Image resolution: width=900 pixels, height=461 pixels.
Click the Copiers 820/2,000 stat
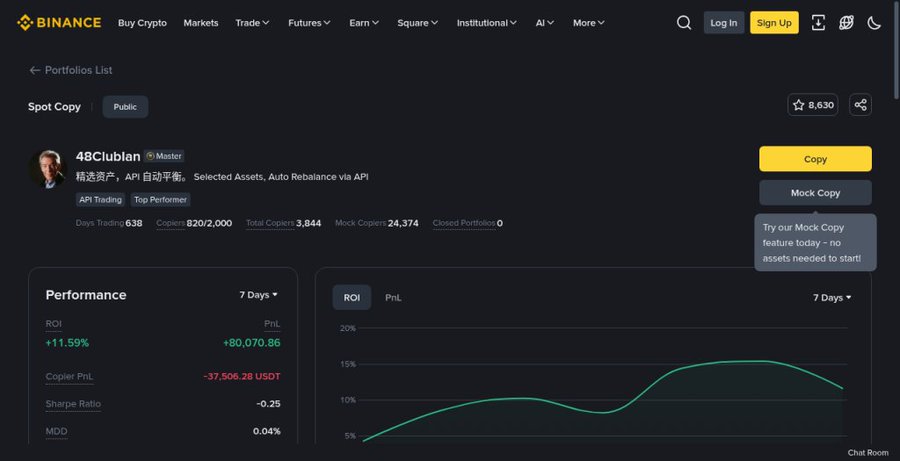coord(194,223)
